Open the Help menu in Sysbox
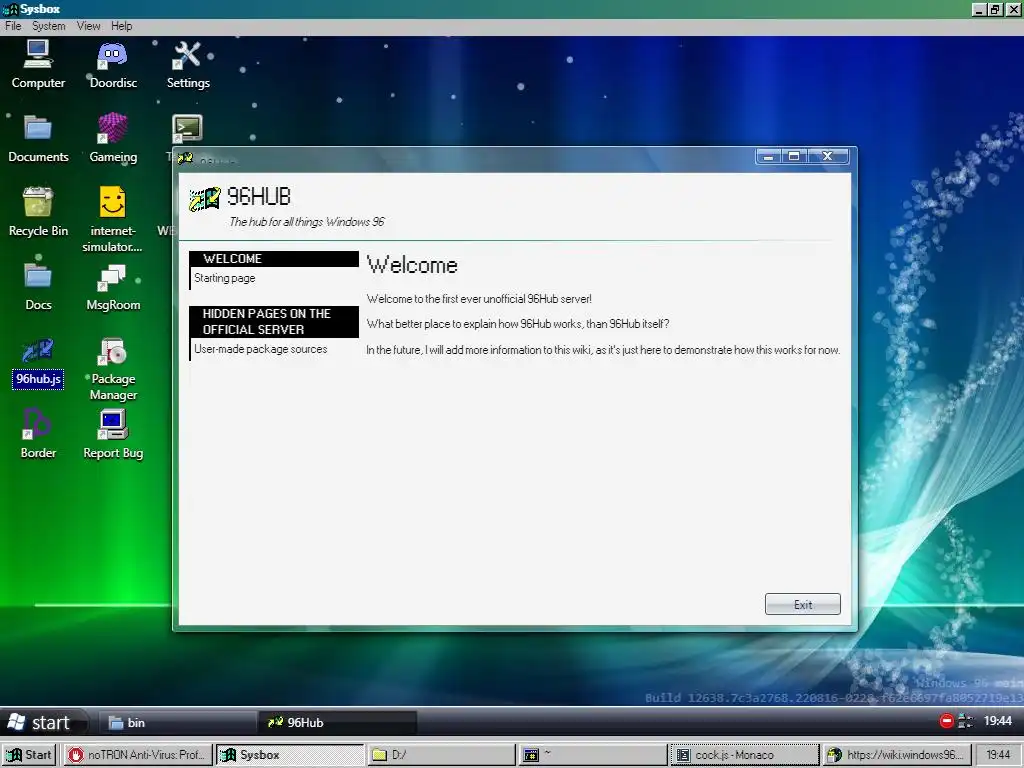 121,26
